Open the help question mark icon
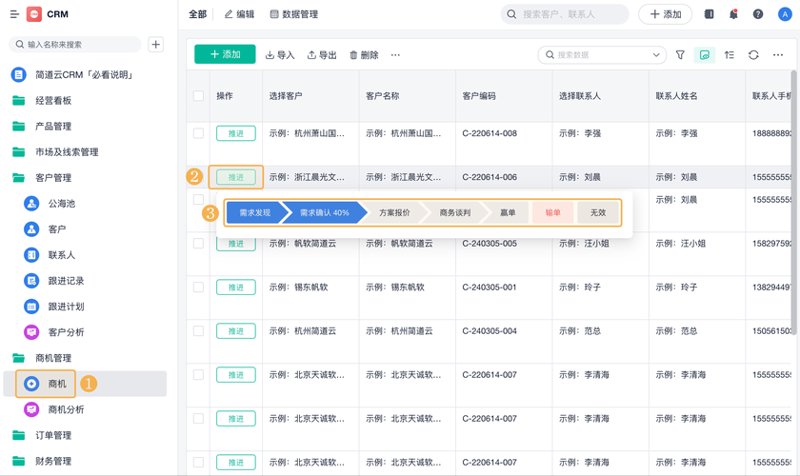This screenshot has height=476, width=800. [x=758, y=14]
